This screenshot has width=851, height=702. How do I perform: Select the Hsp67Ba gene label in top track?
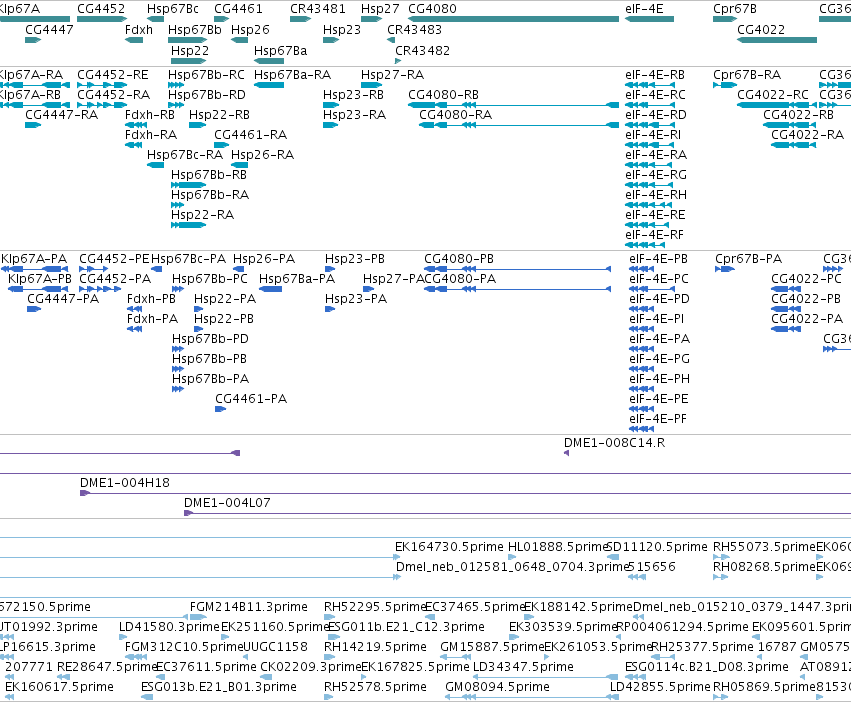coord(281,50)
